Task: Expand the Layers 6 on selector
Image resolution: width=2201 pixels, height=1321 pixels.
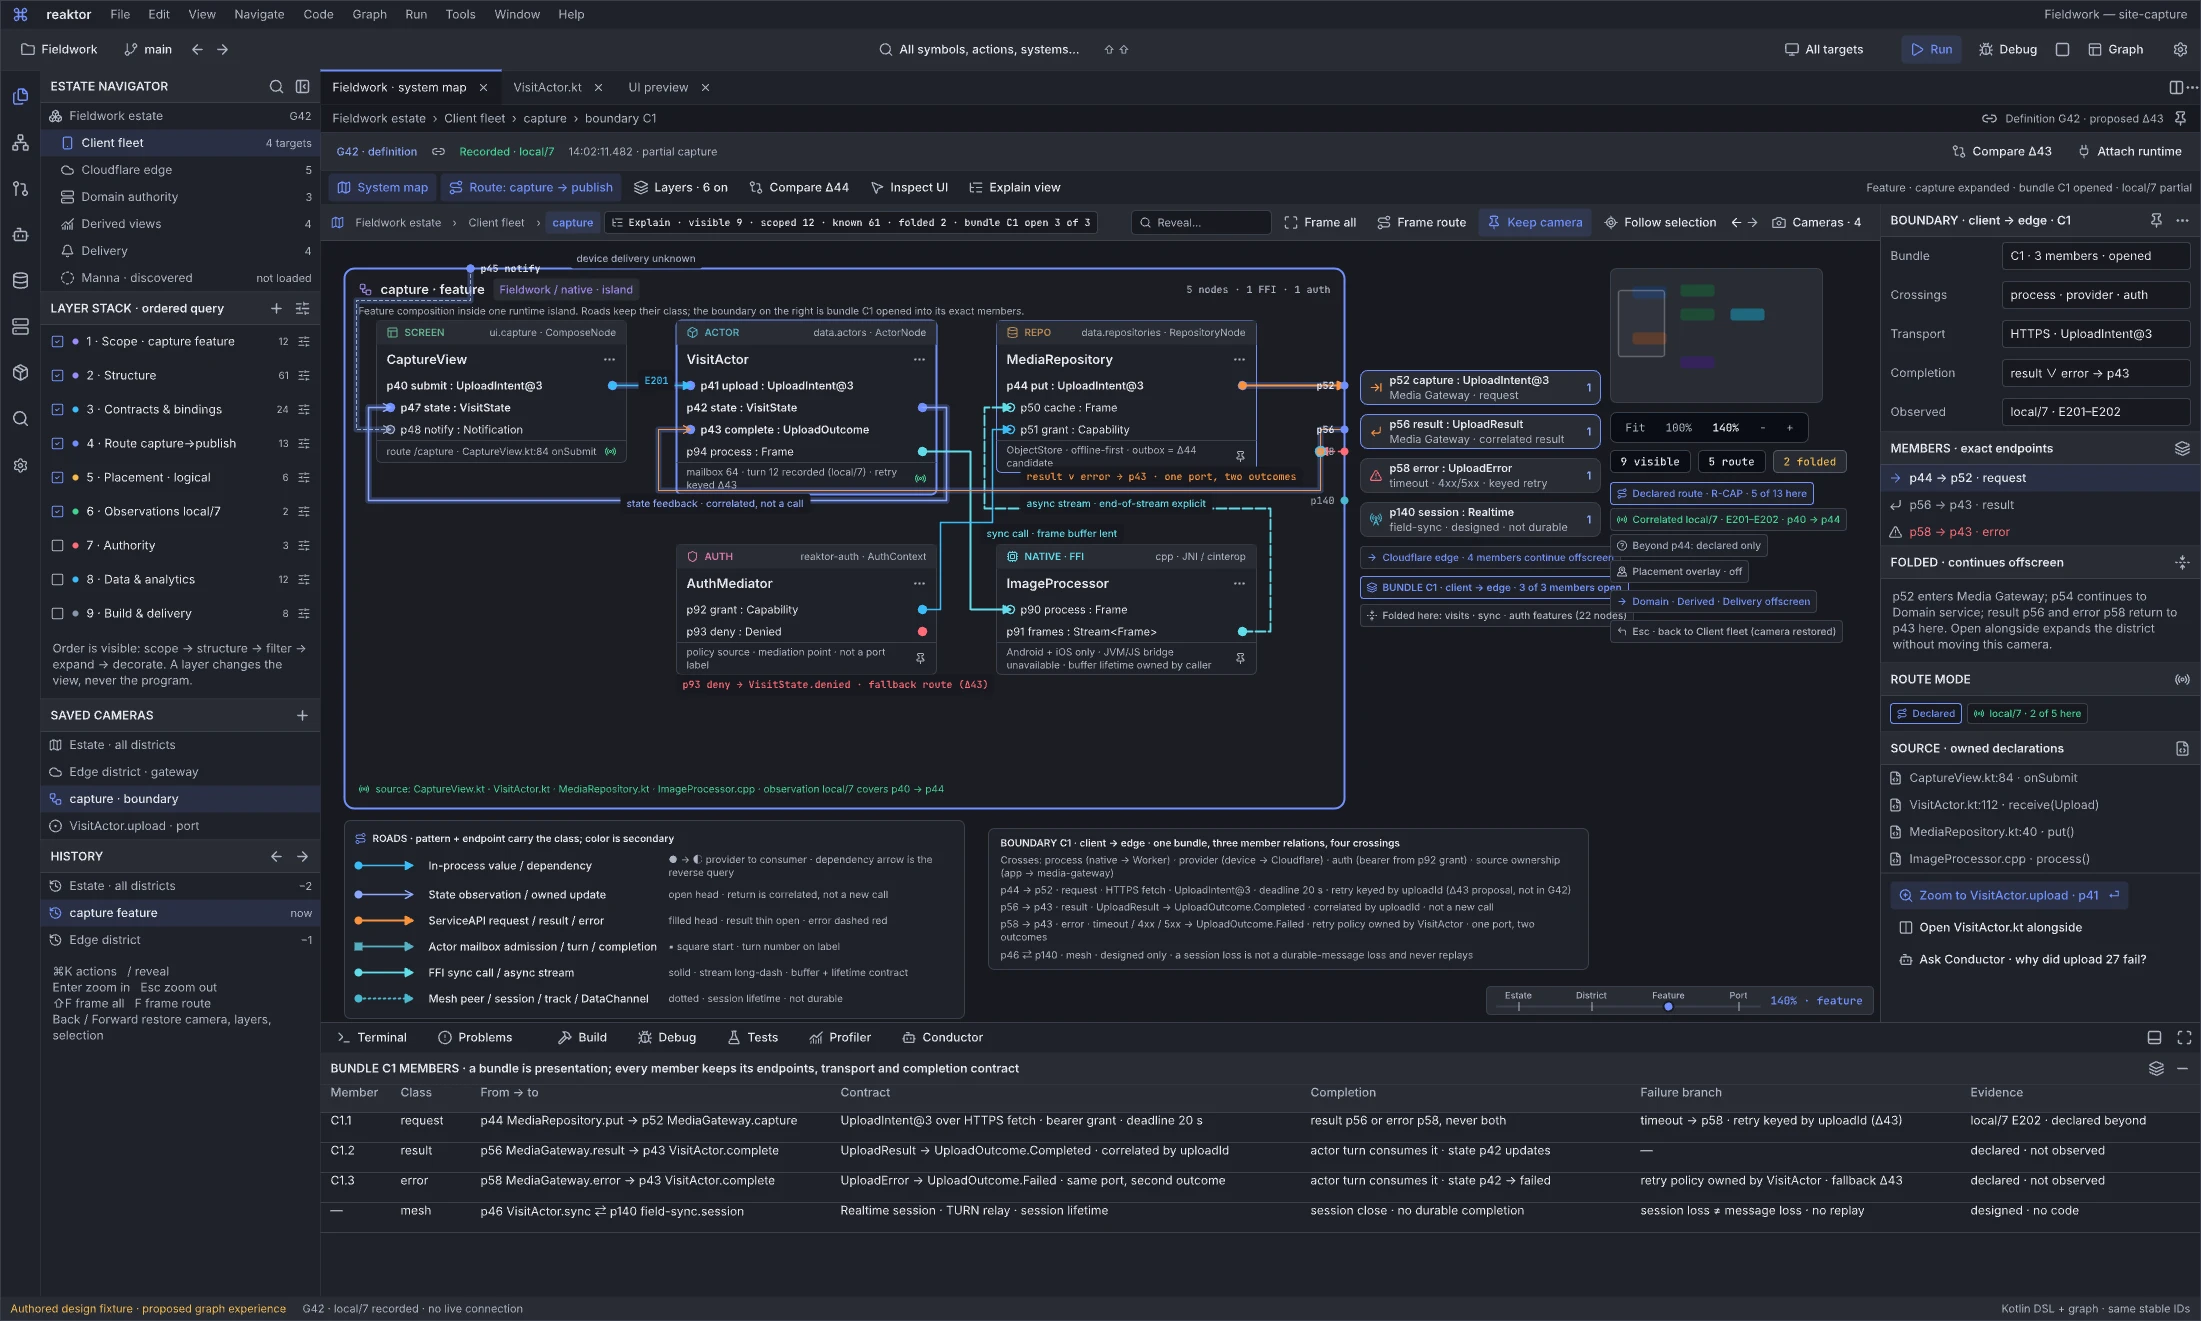Action: click(681, 187)
